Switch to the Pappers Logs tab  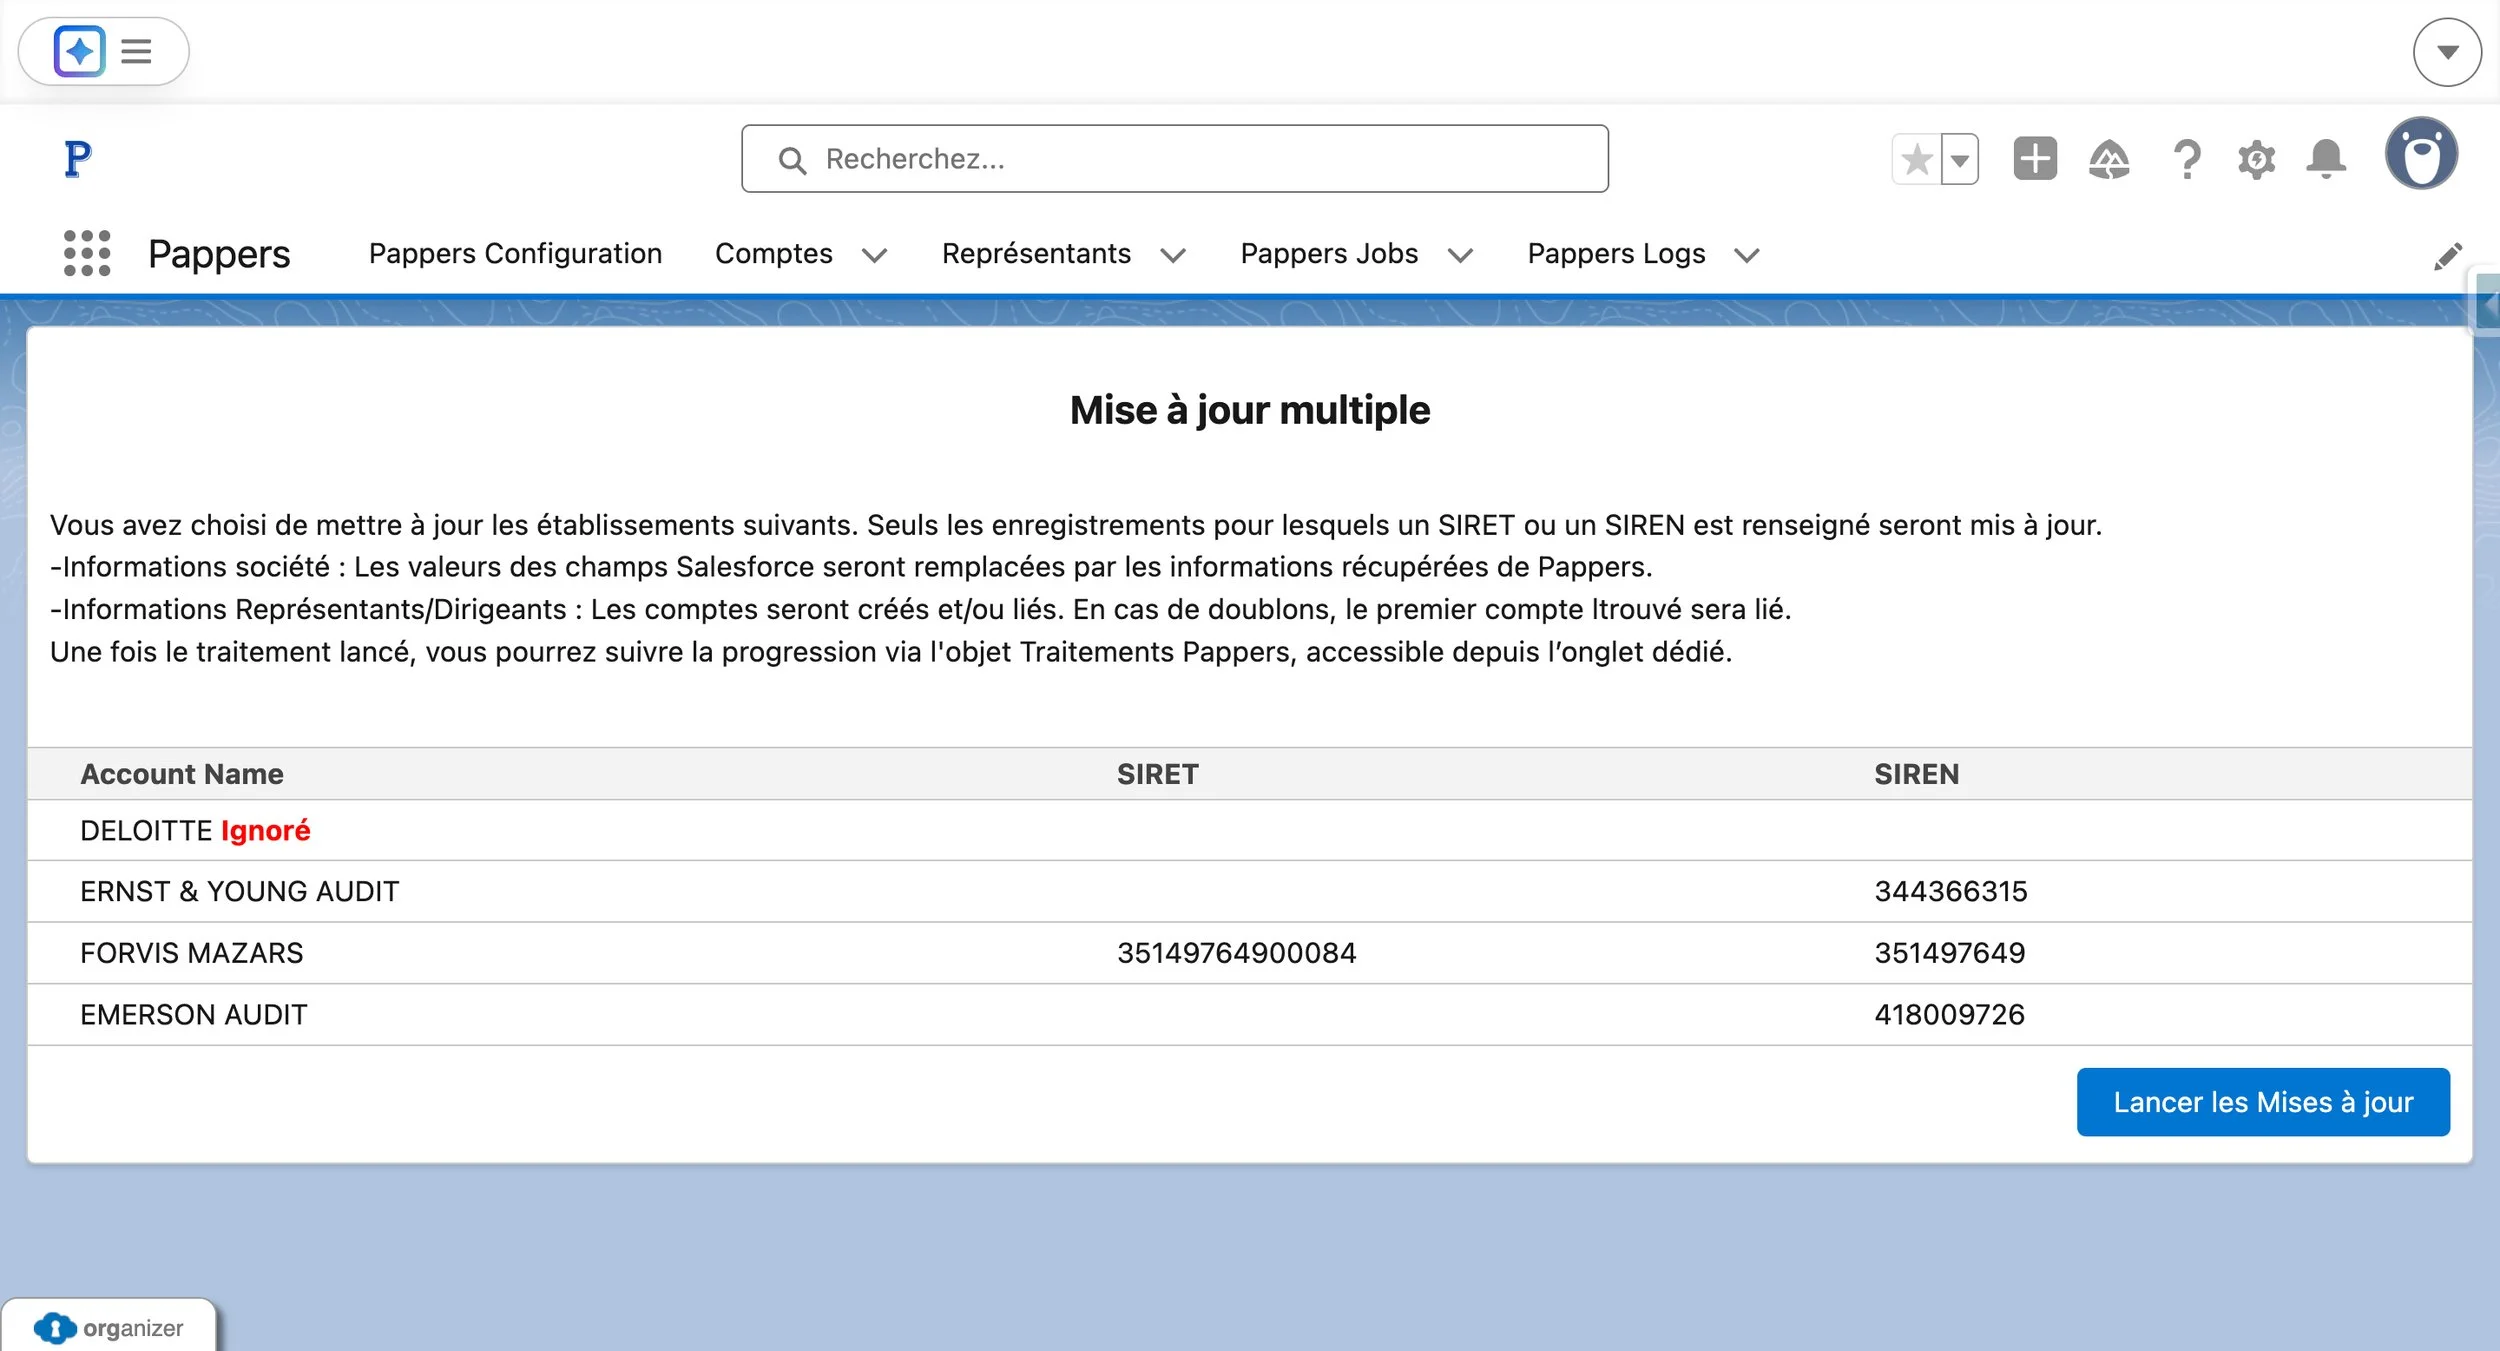pos(1616,254)
